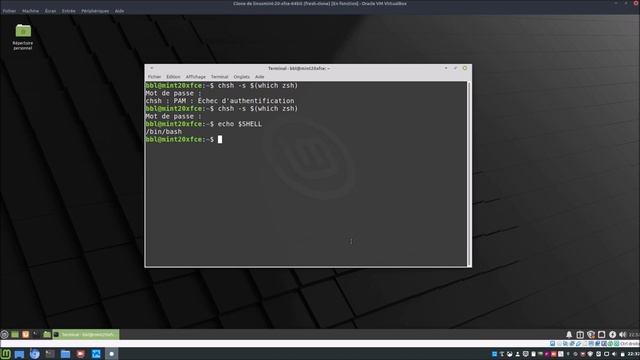Select Terminal task button in guest panel
The height and width of the screenshot is (360, 640).
pyautogui.click(x=86, y=334)
